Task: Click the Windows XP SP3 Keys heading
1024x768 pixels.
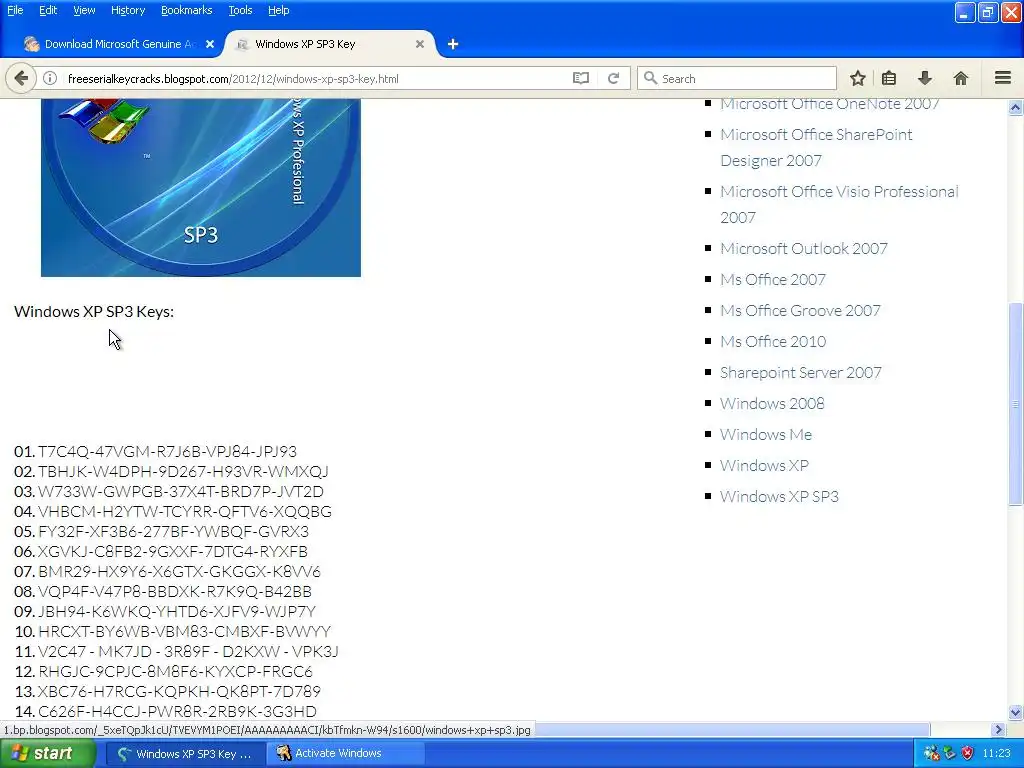Action: point(94,312)
